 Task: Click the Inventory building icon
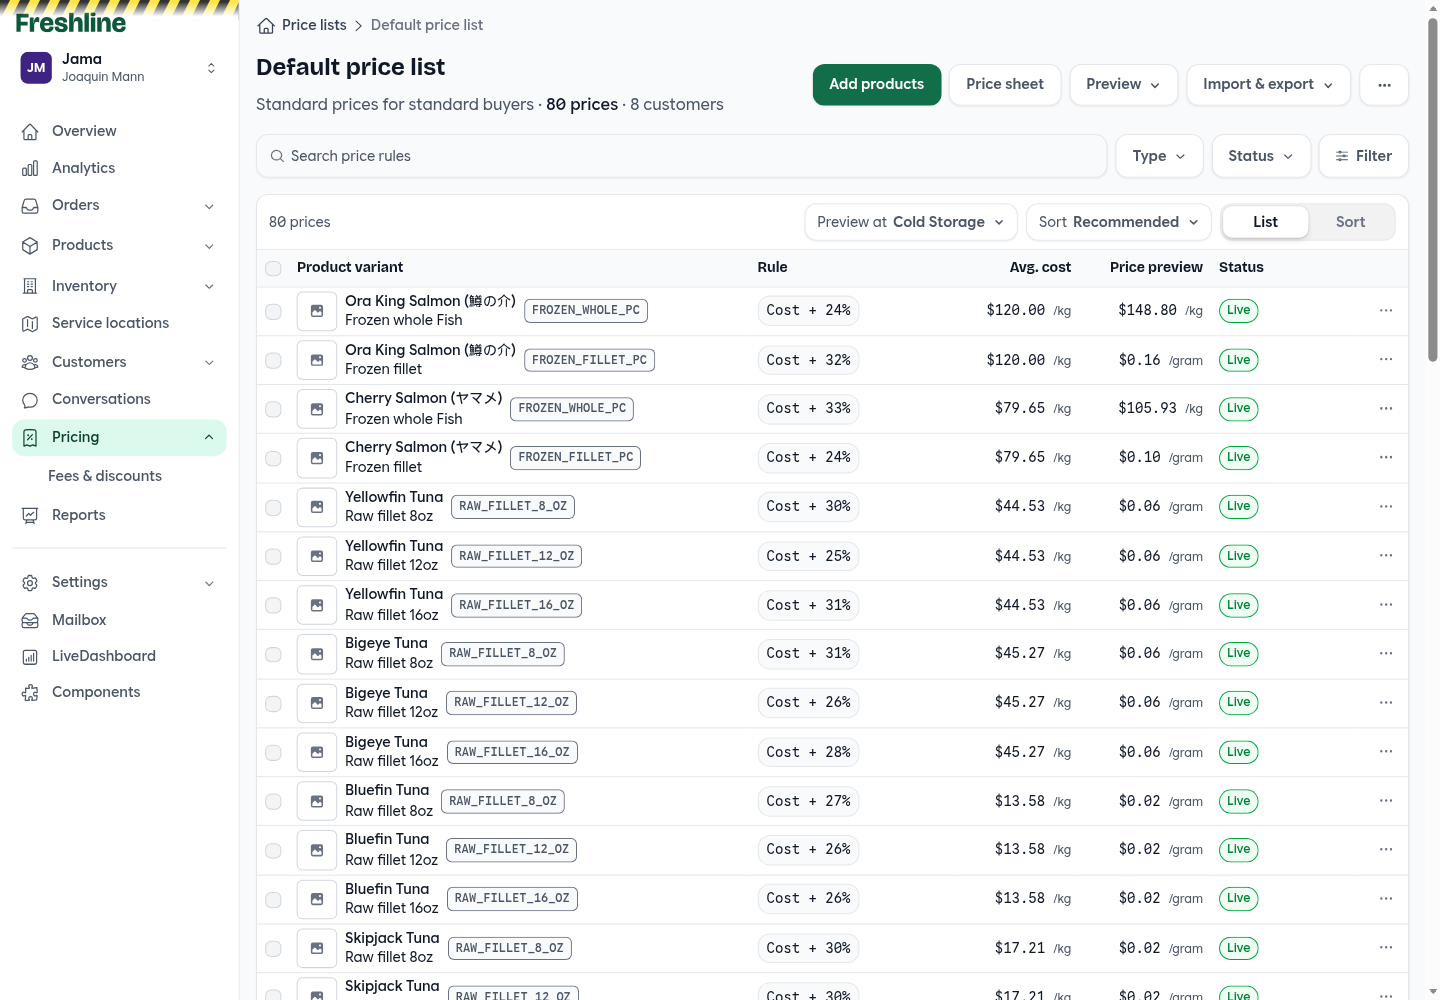pos(30,286)
